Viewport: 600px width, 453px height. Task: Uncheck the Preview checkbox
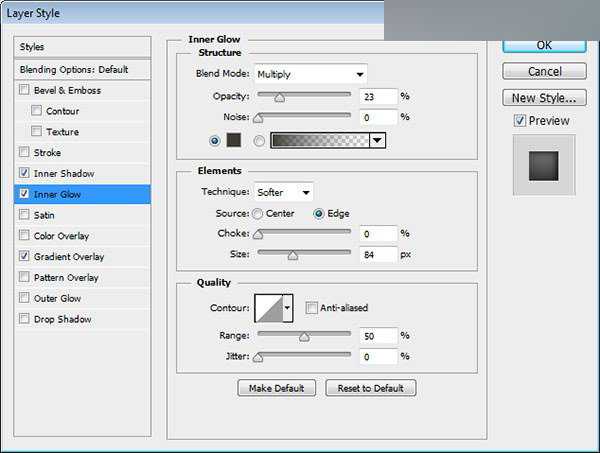point(519,121)
